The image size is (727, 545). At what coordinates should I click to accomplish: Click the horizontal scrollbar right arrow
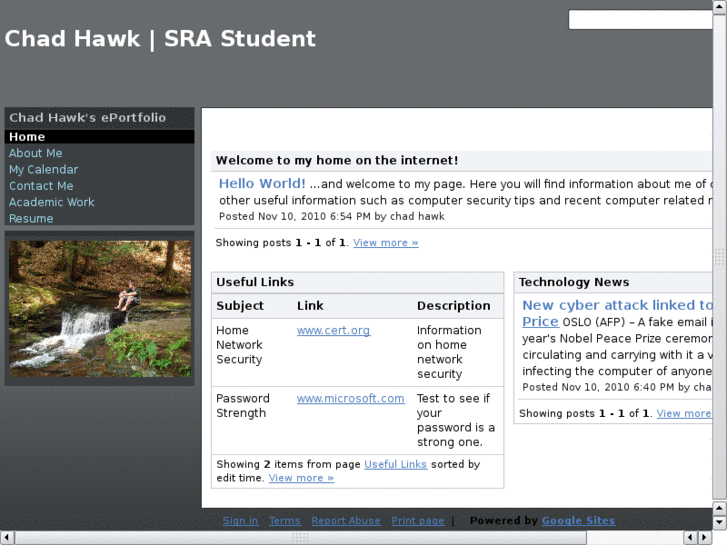coord(704,538)
